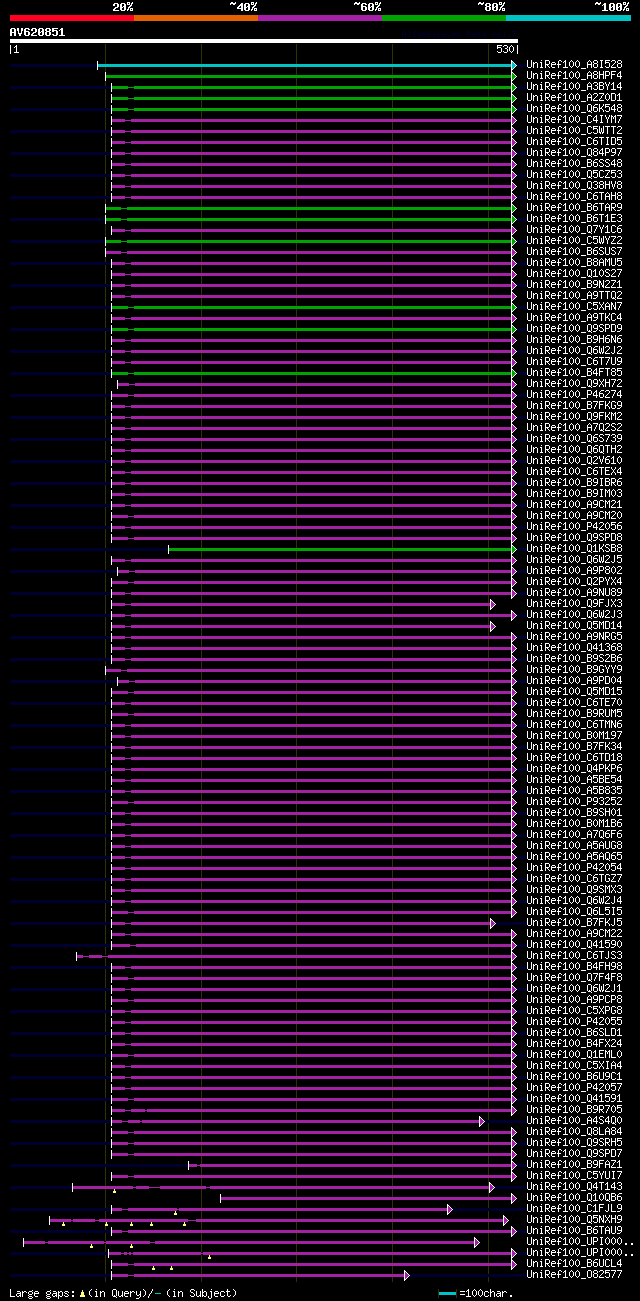The width and height of the screenshot is (640, 1301).
Task: Select the UniRef100_Q9FKM2 label
Action: point(574,416)
